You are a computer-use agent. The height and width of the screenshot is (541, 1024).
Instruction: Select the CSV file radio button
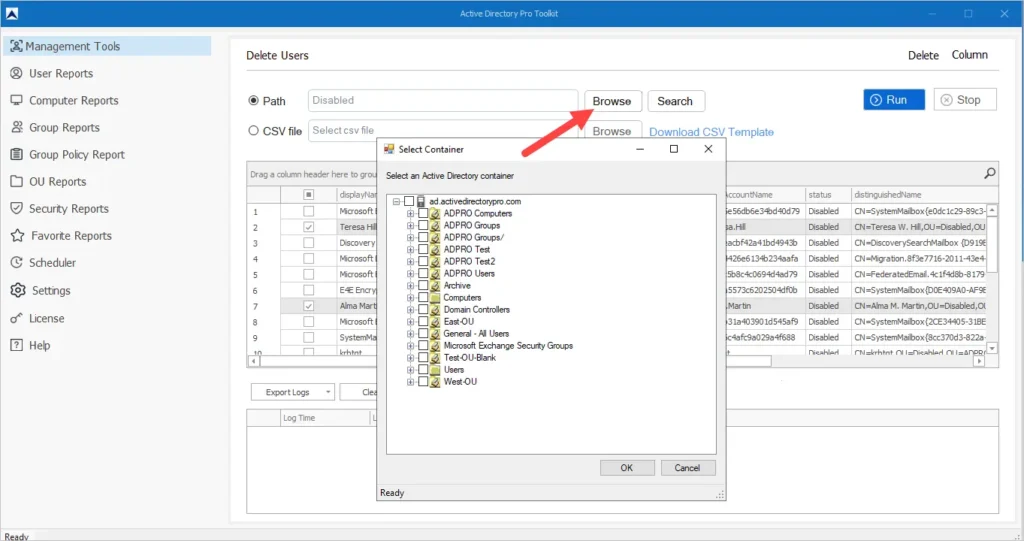[x=253, y=131]
